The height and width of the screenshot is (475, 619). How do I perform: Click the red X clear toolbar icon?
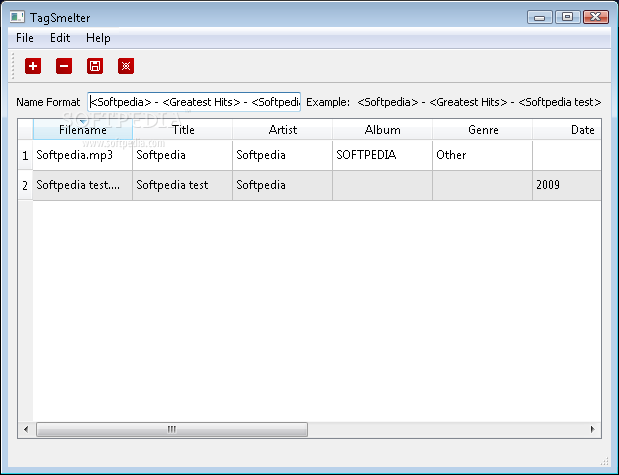tap(126, 66)
